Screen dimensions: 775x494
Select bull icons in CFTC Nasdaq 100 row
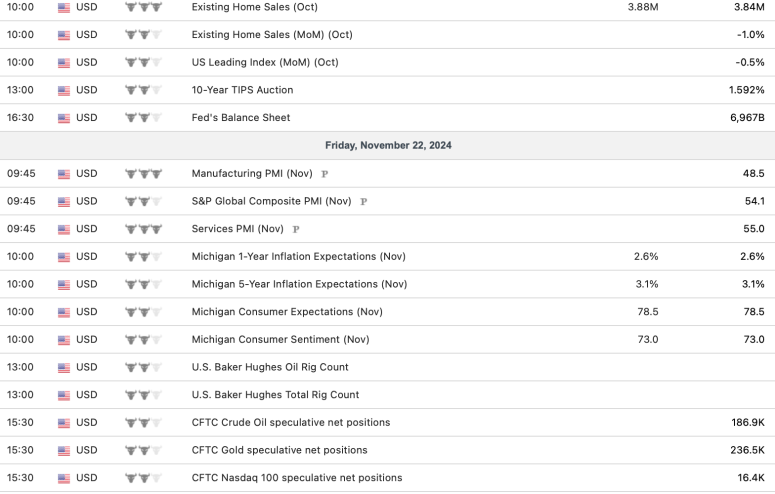click(143, 478)
